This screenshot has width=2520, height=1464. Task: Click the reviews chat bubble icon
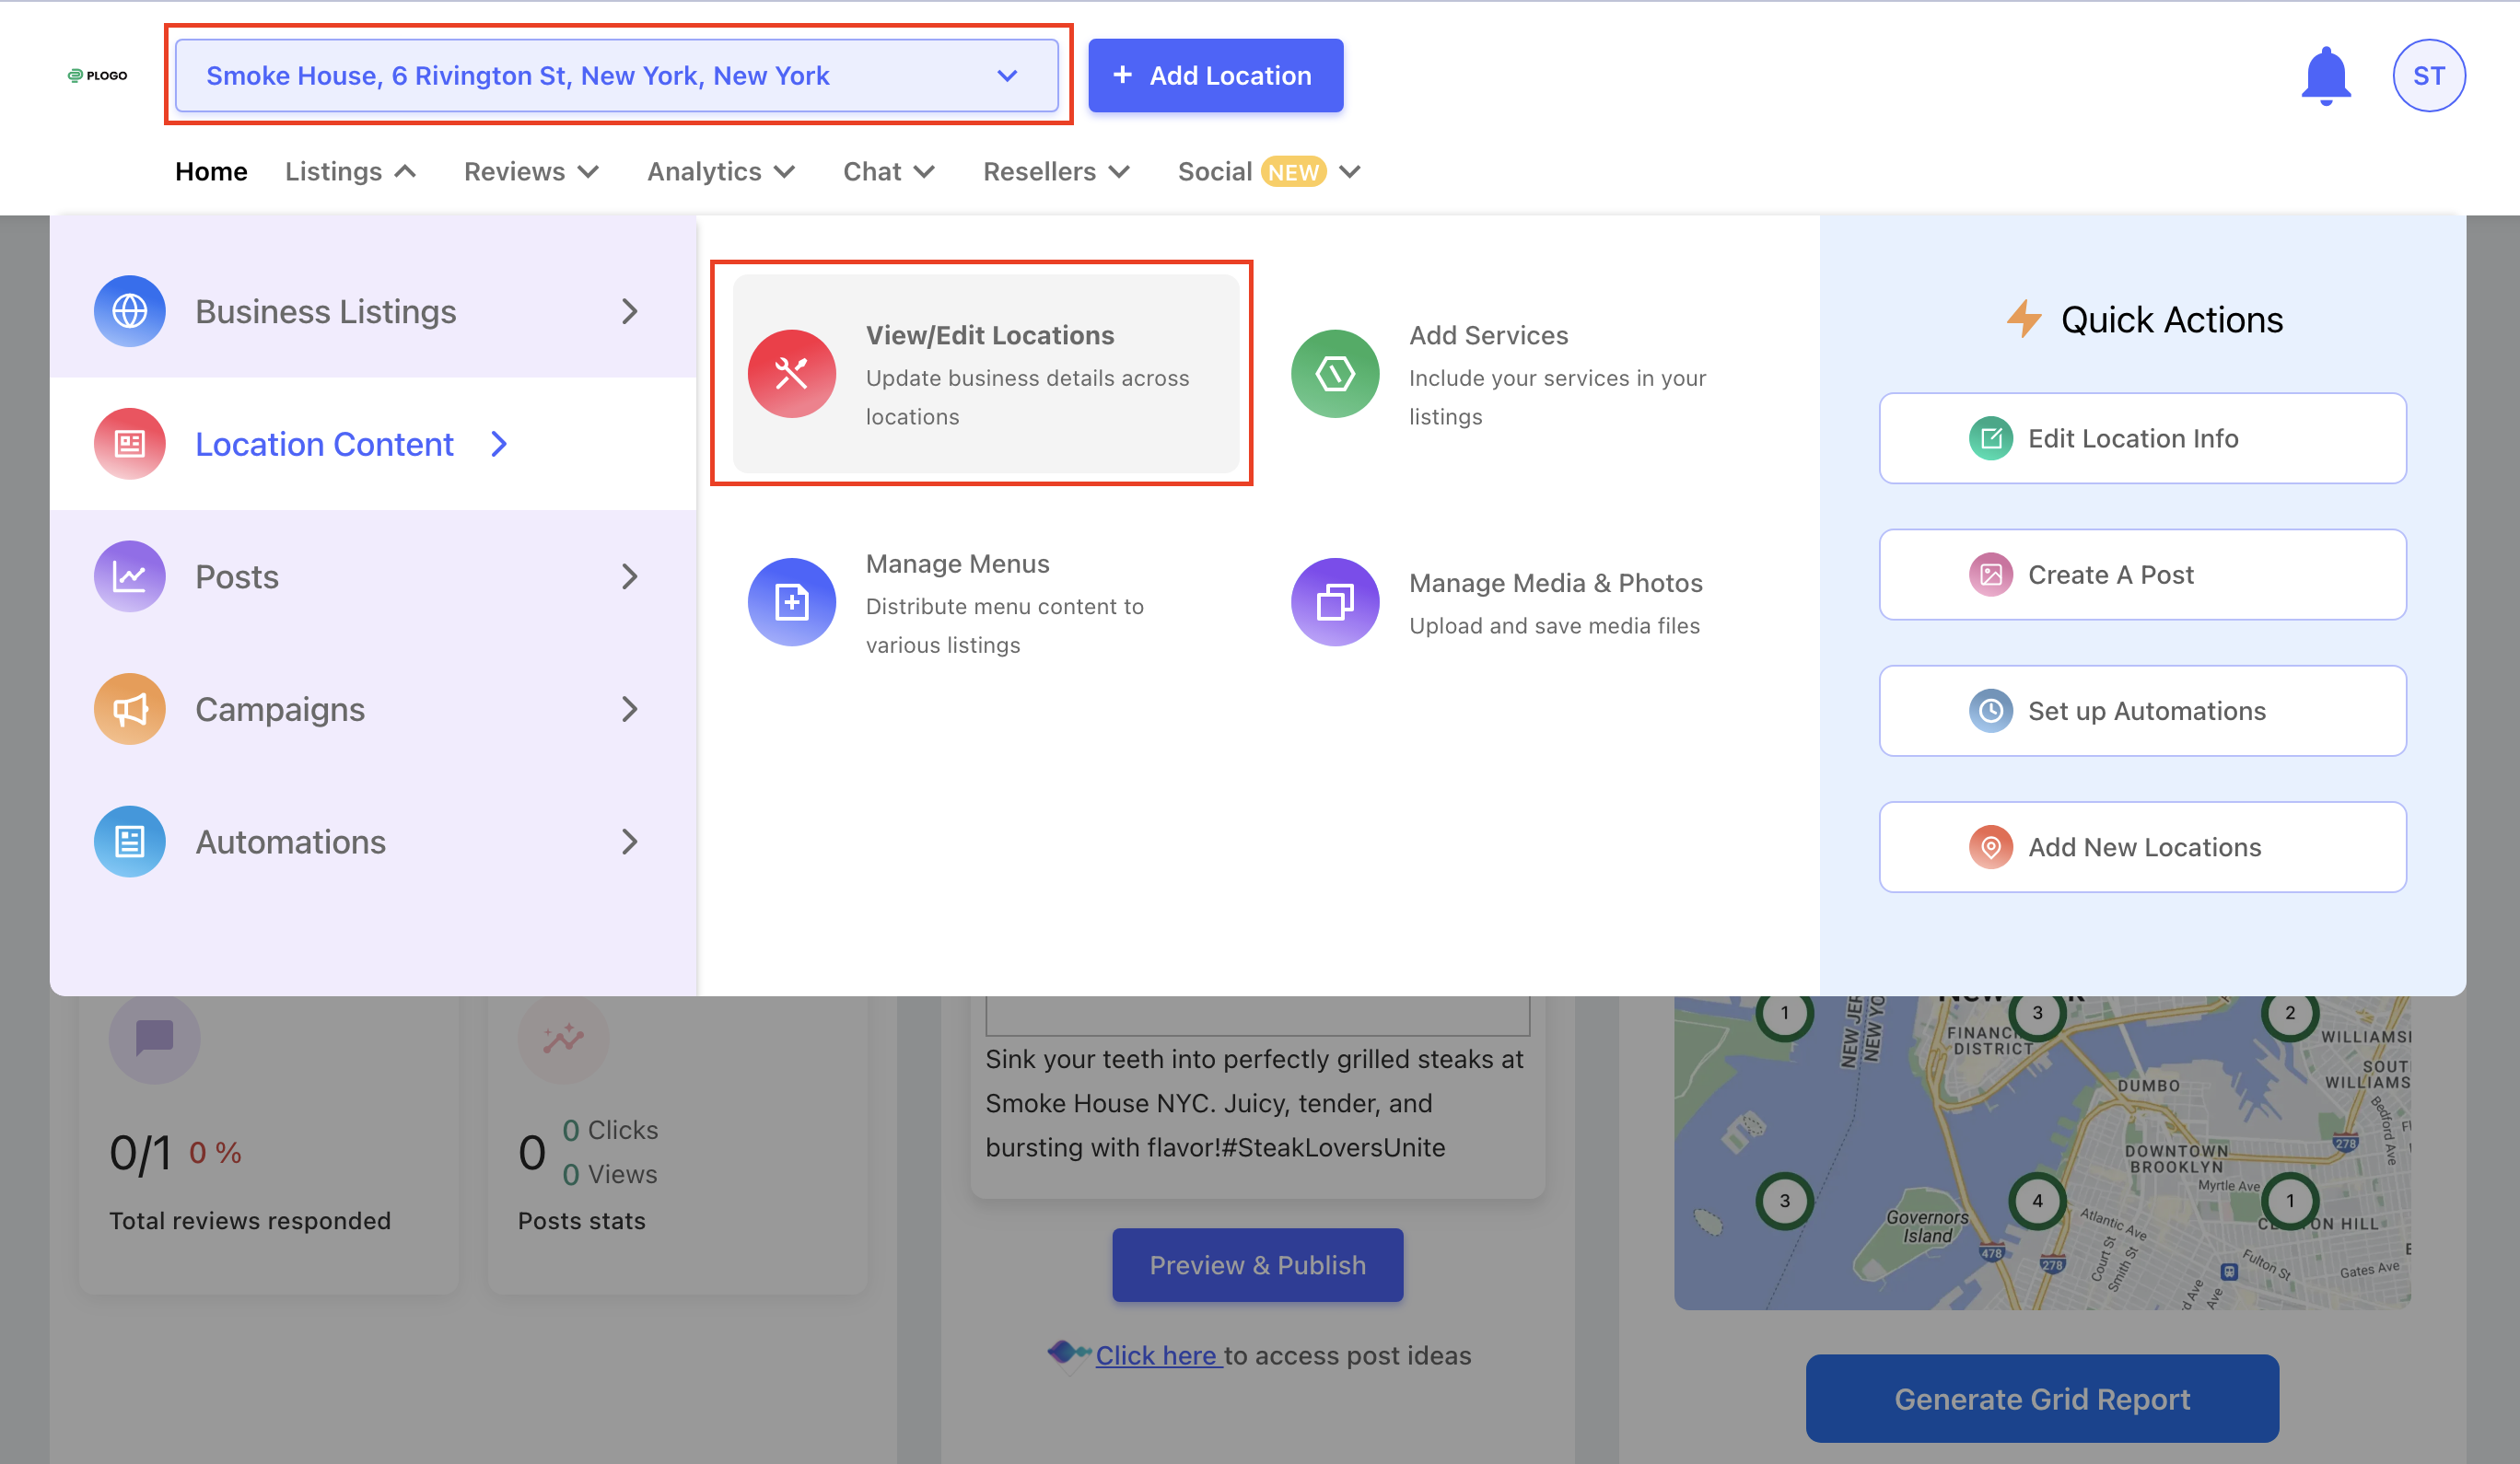[x=155, y=1038]
